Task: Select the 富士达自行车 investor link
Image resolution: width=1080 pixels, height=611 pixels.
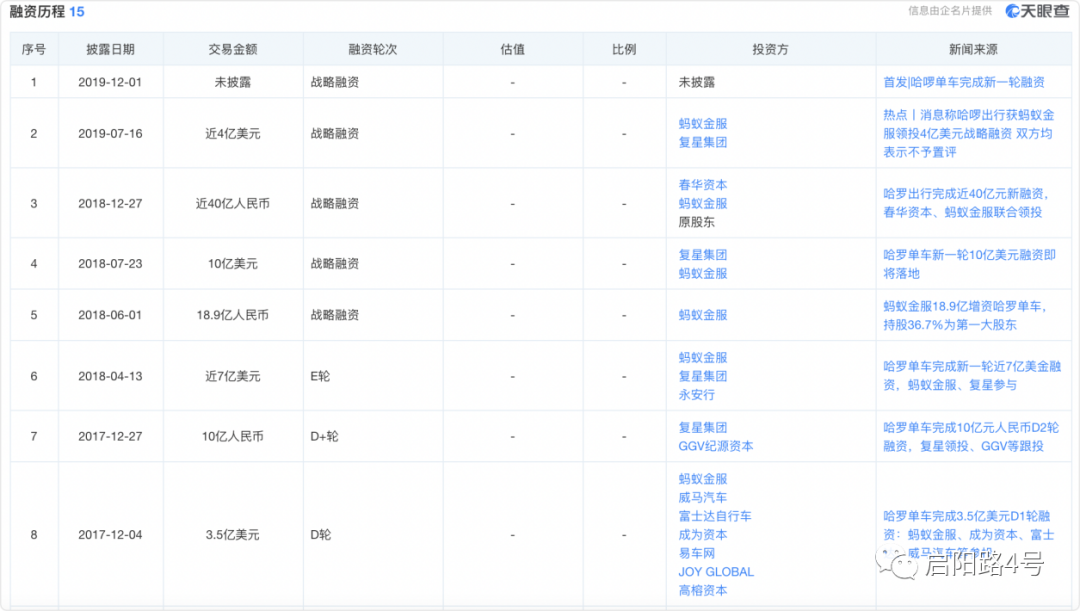Action: (714, 516)
